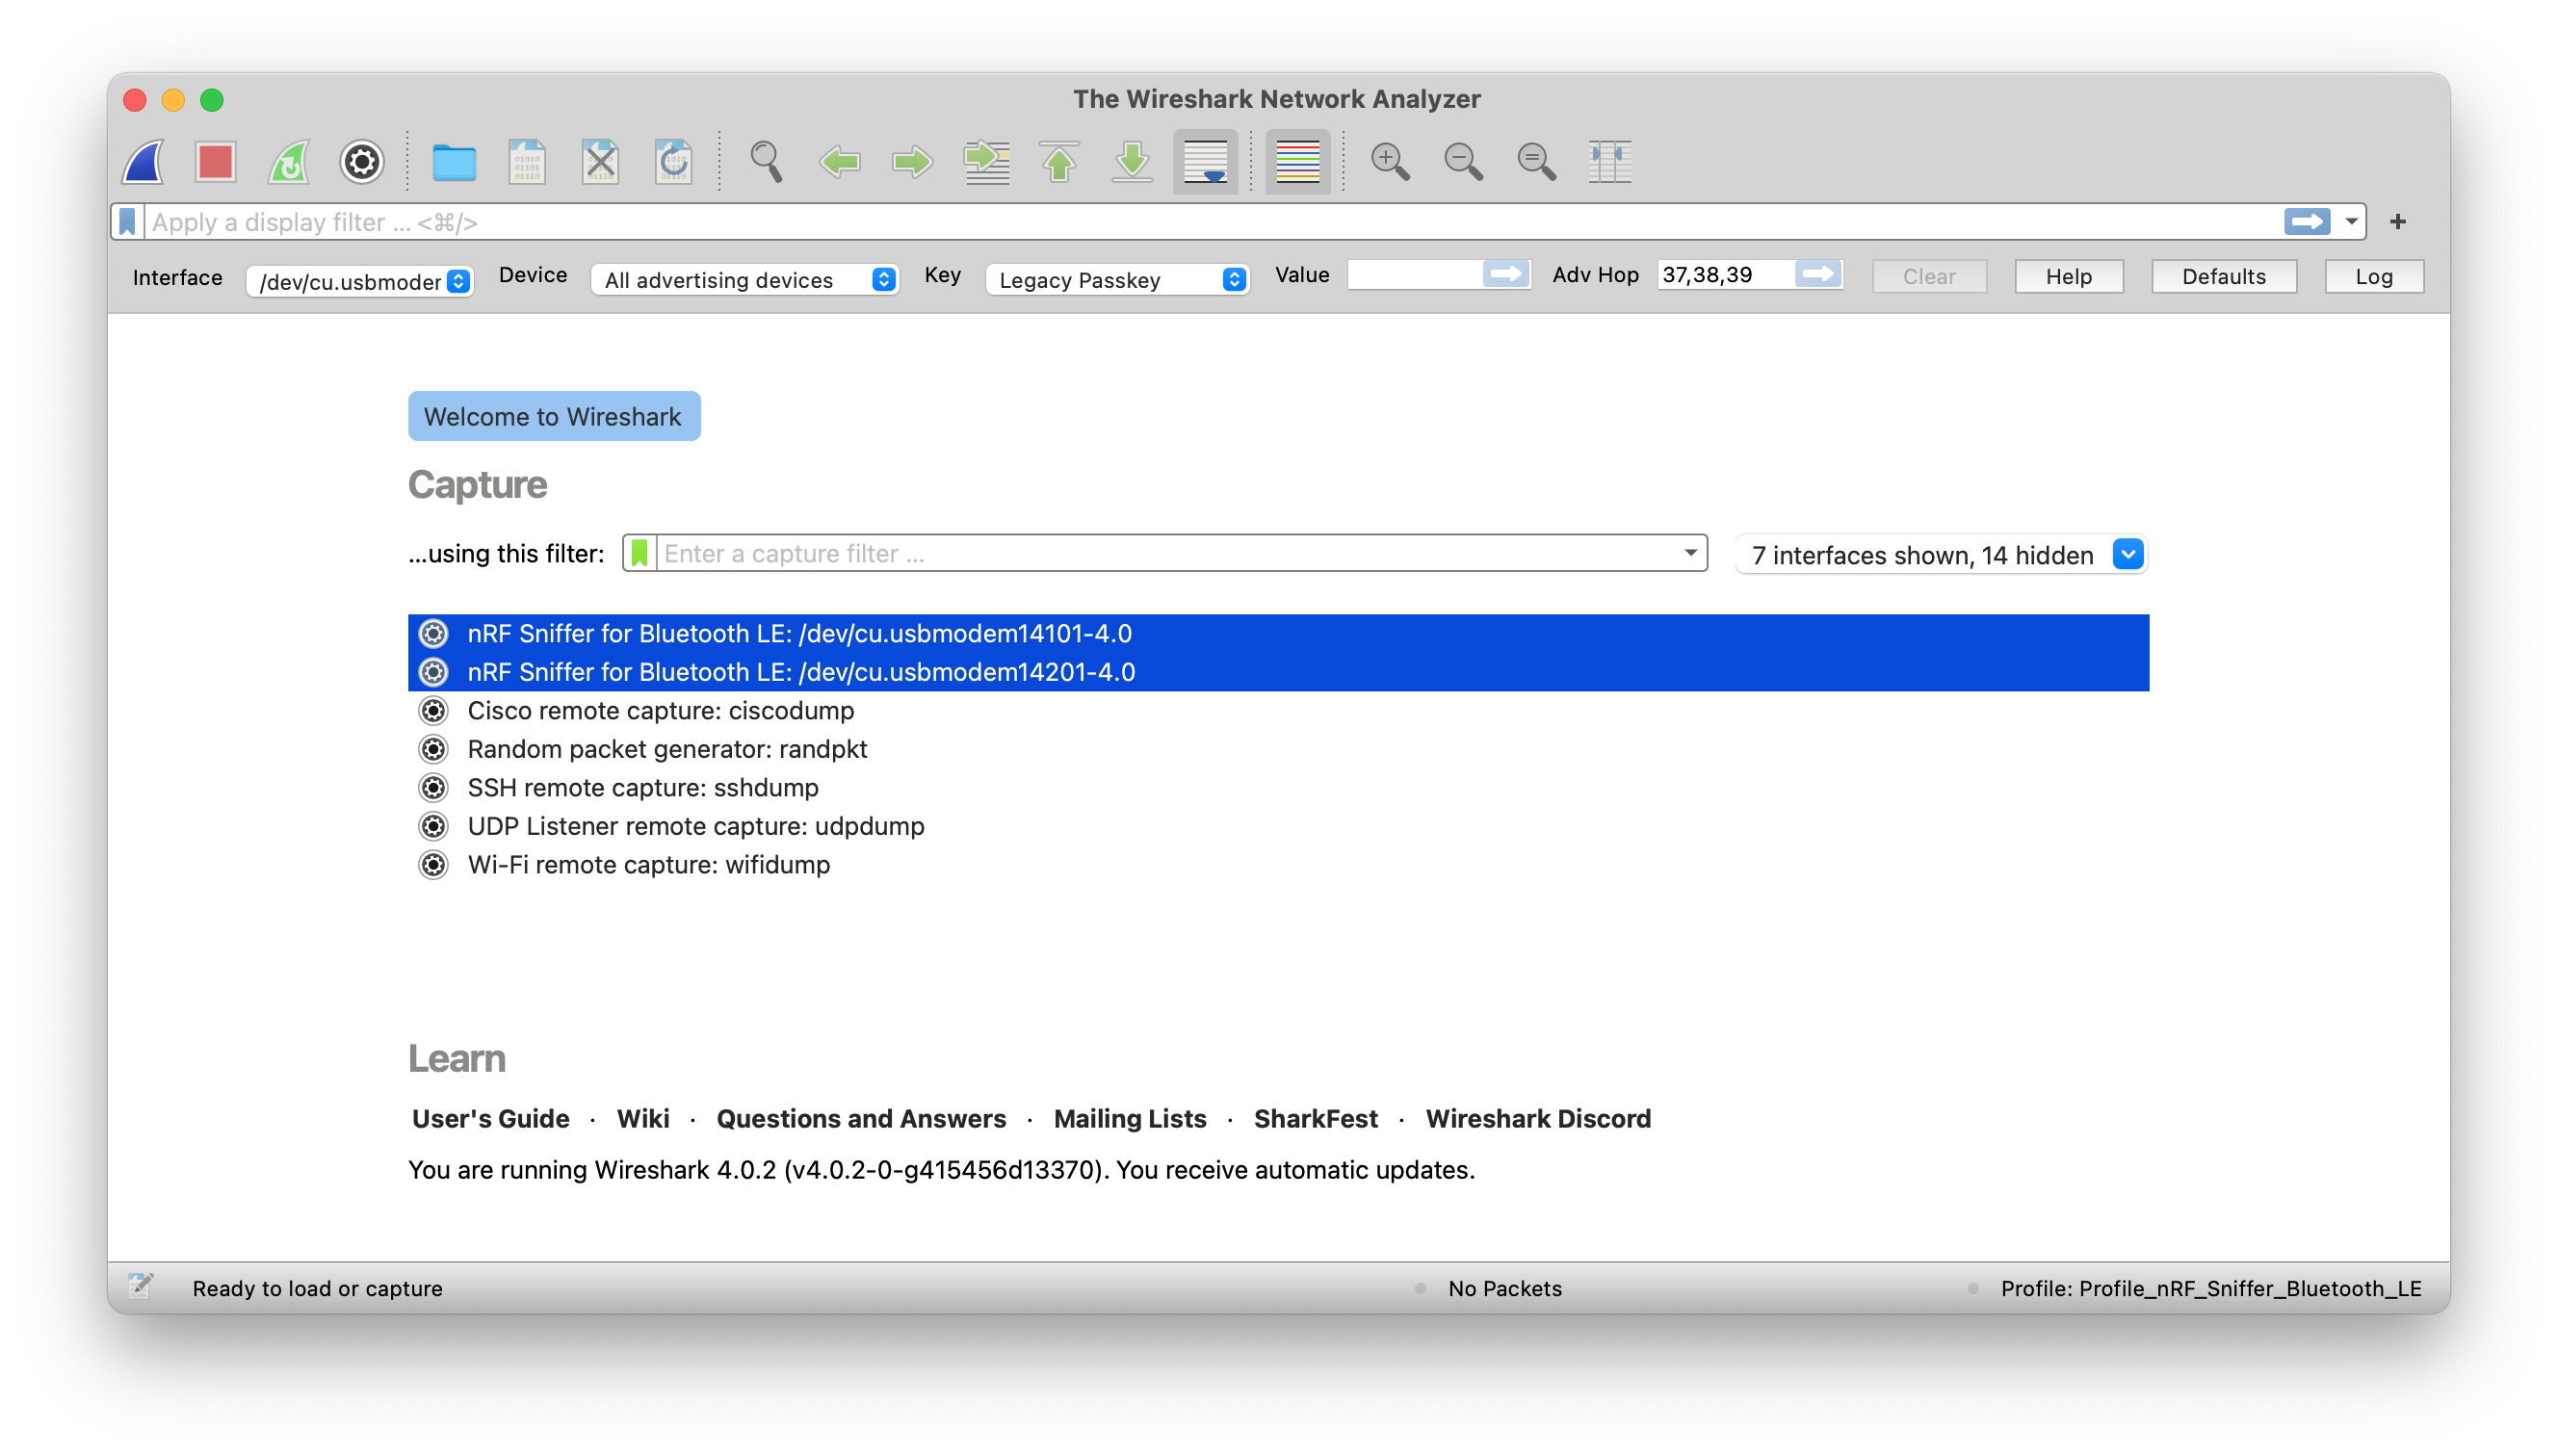Start capturing packets with shark fin icon
Viewport: 2558px width, 1456px height.
143,161
